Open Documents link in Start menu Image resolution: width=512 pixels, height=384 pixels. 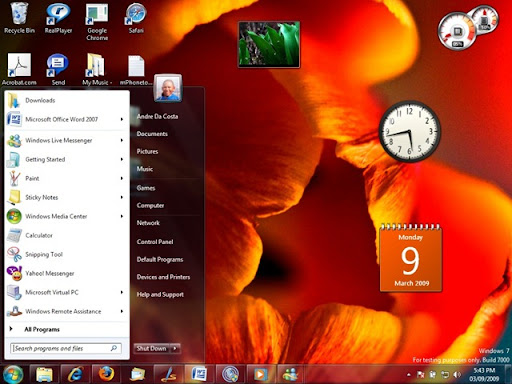click(152, 134)
